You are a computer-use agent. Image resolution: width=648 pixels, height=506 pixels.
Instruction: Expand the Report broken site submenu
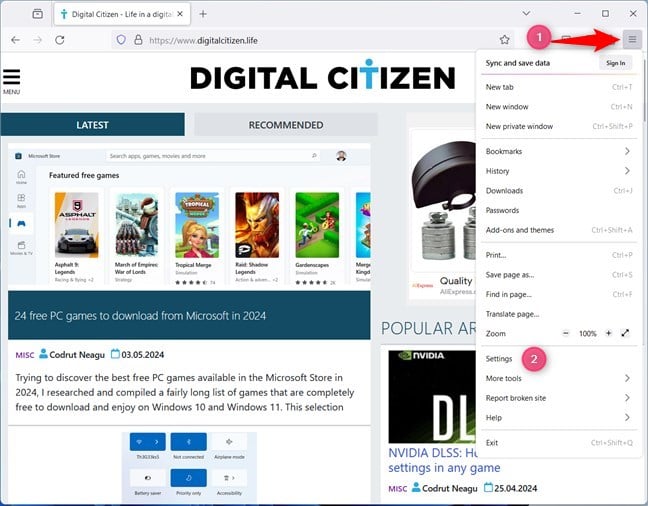tap(559, 398)
